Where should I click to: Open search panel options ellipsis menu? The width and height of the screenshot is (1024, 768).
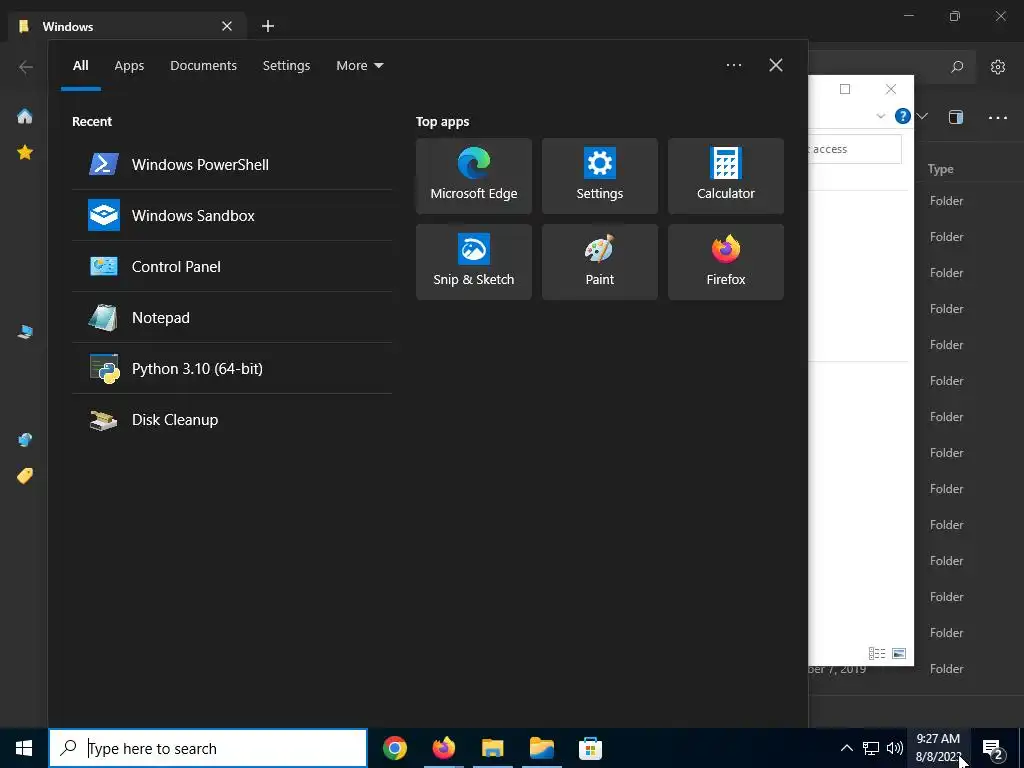pyautogui.click(x=733, y=65)
